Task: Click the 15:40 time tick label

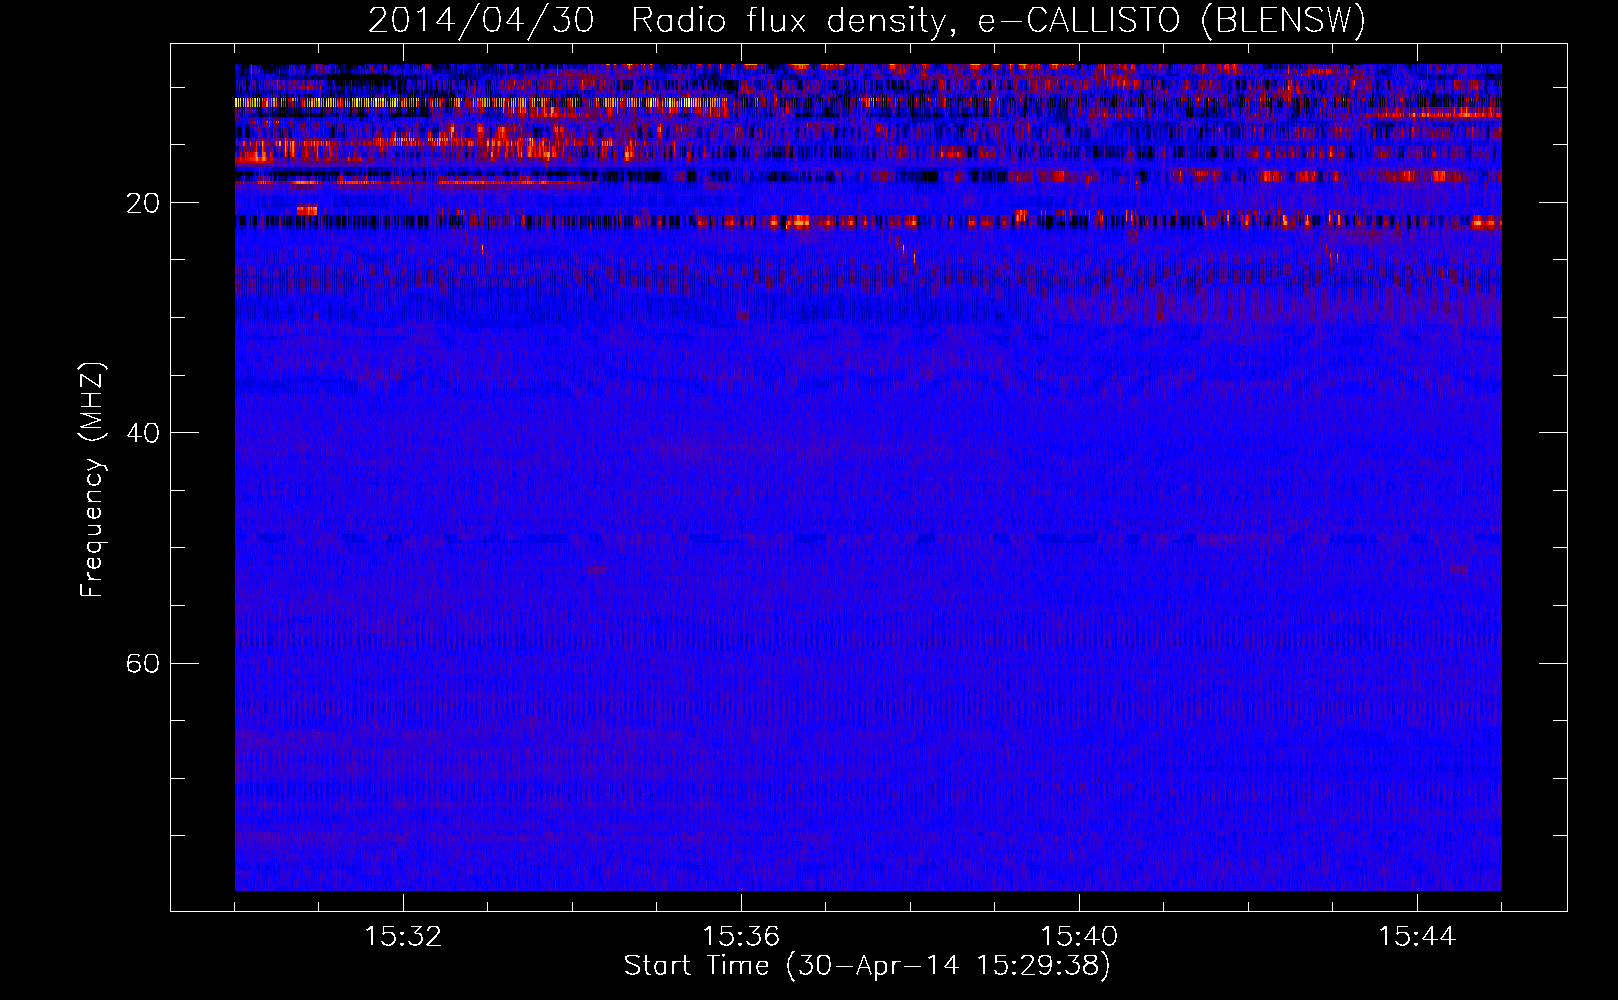Action: coord(1079,937)
